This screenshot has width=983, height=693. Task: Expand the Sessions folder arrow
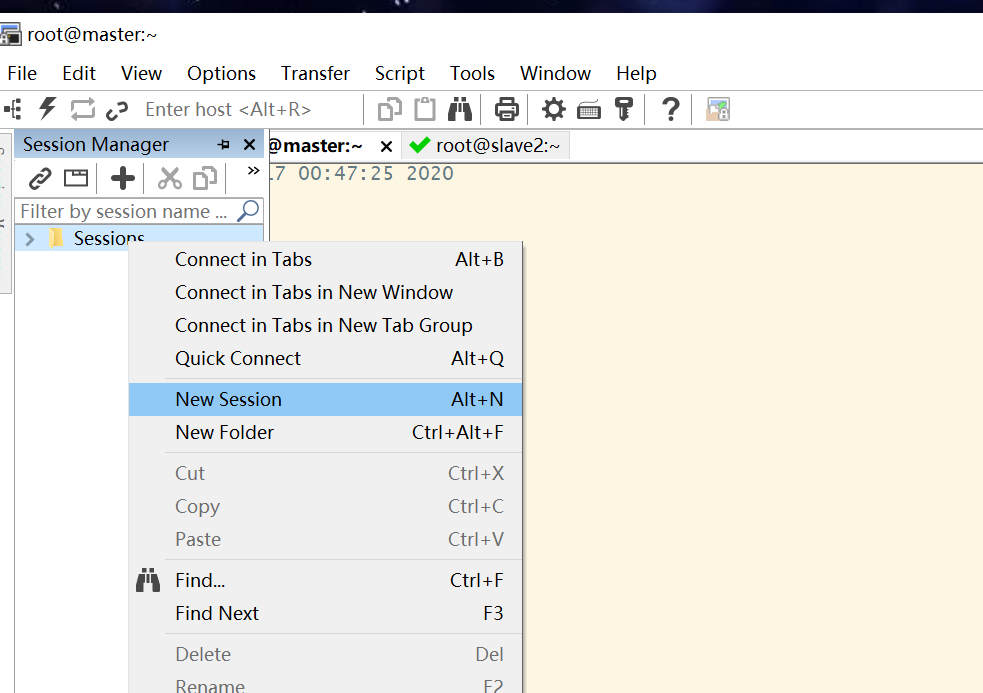(x=29, y=239)
